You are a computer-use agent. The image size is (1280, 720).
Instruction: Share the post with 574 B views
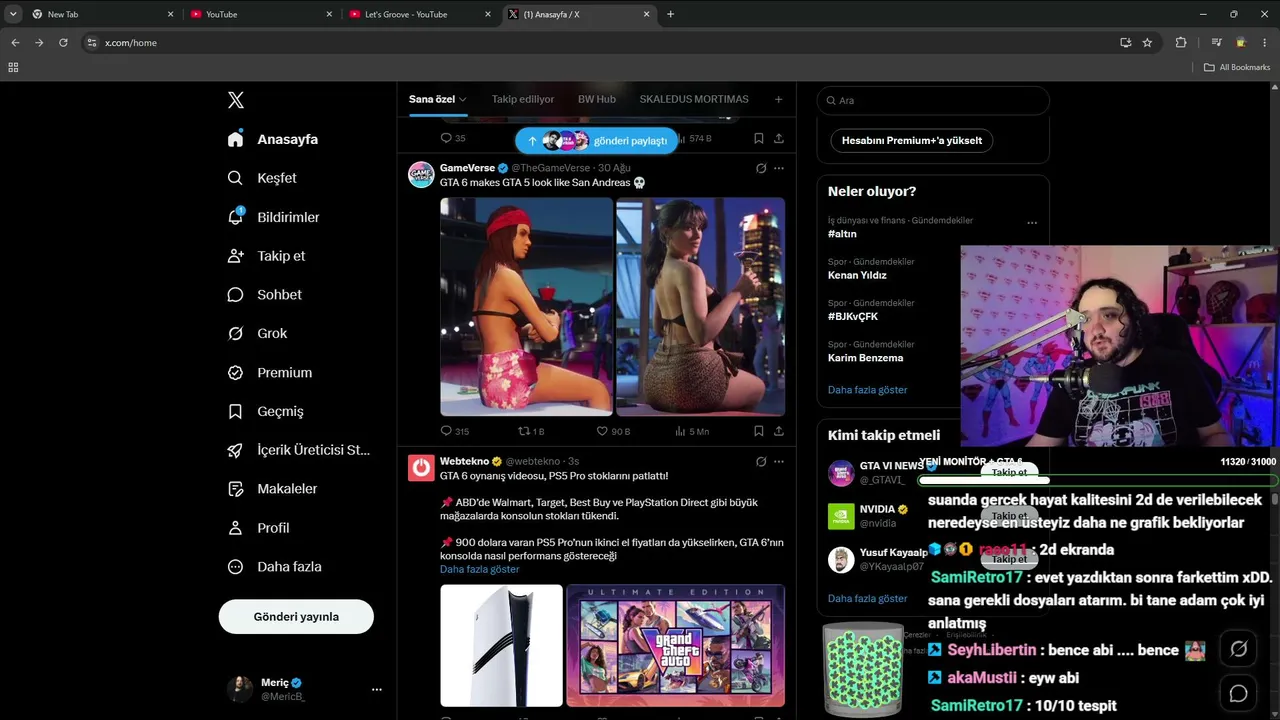(x=779, y=138)
